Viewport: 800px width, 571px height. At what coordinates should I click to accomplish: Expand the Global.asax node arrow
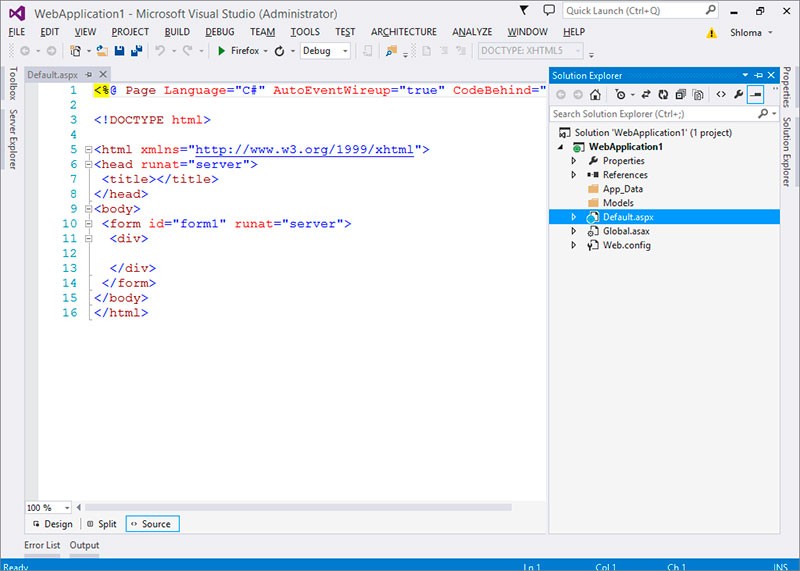click(x=573, y=231)
